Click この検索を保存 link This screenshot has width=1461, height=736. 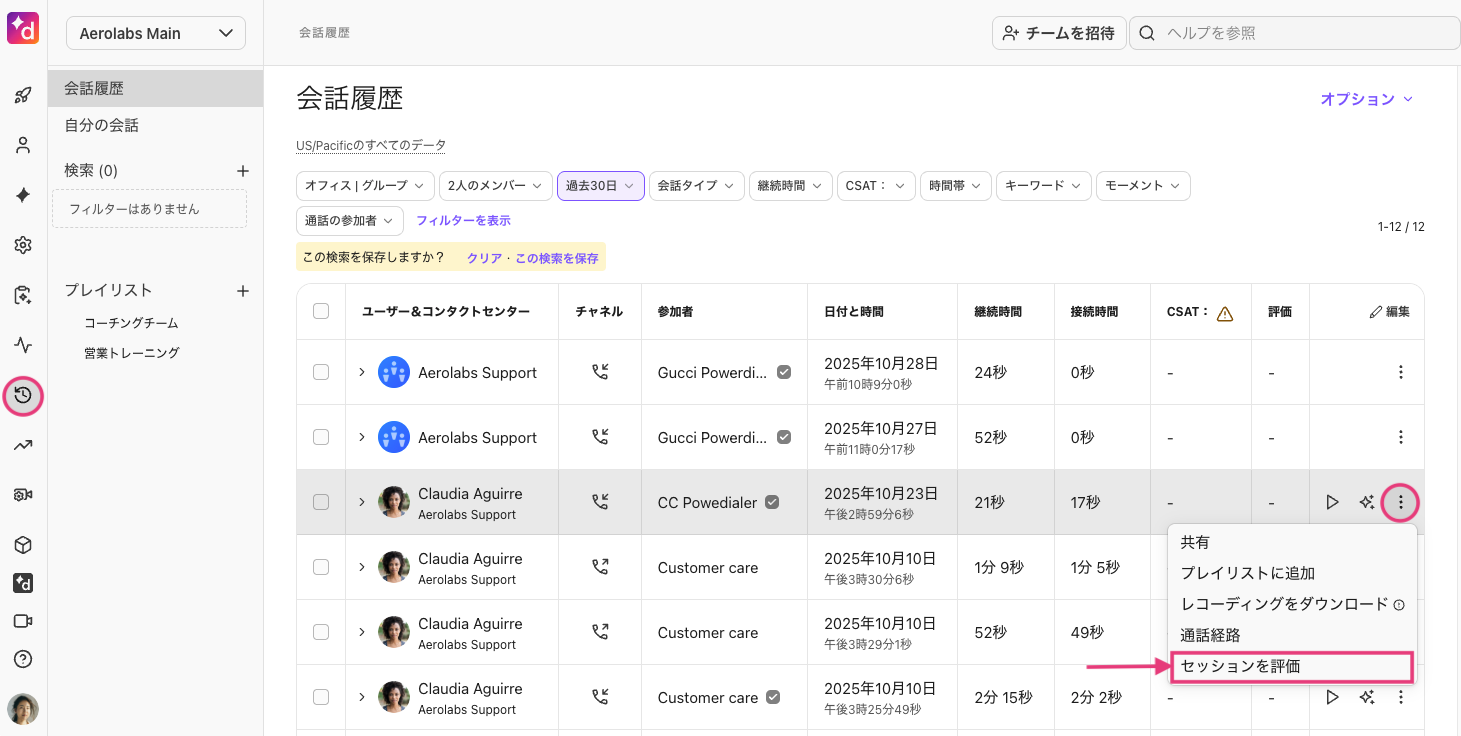pyautogui.click(x=556, y=258)
